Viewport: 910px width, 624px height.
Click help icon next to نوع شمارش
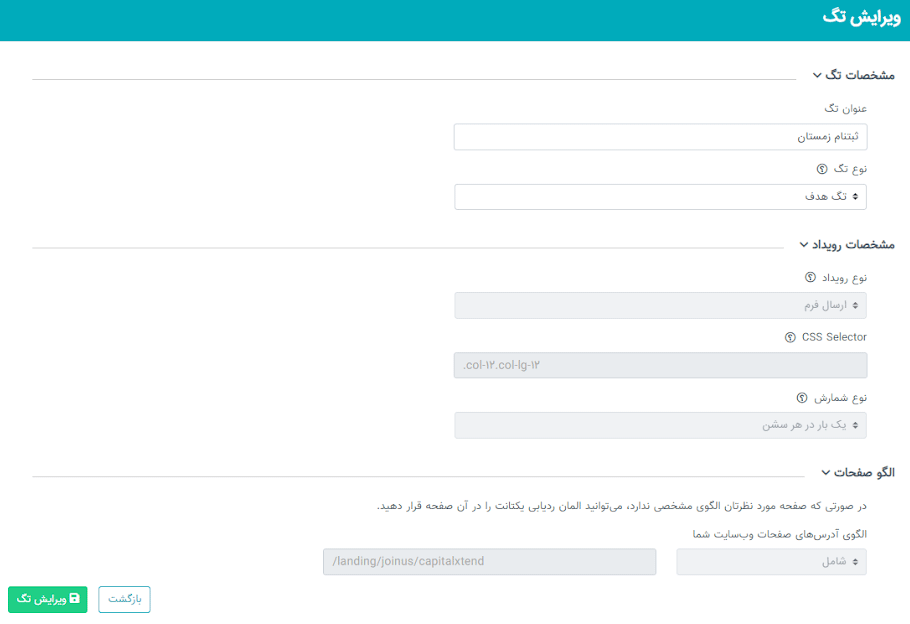point(801,398)
